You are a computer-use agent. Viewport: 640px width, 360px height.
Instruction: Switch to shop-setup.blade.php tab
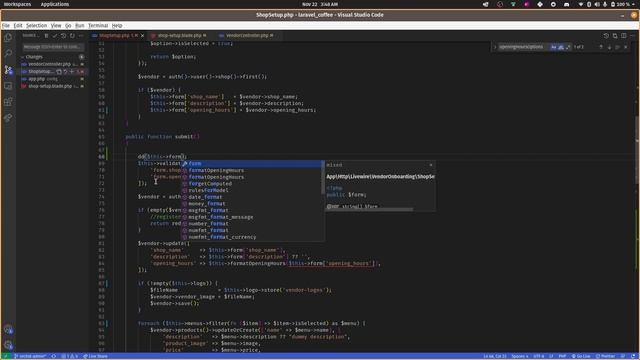click(x=179, y=36)
